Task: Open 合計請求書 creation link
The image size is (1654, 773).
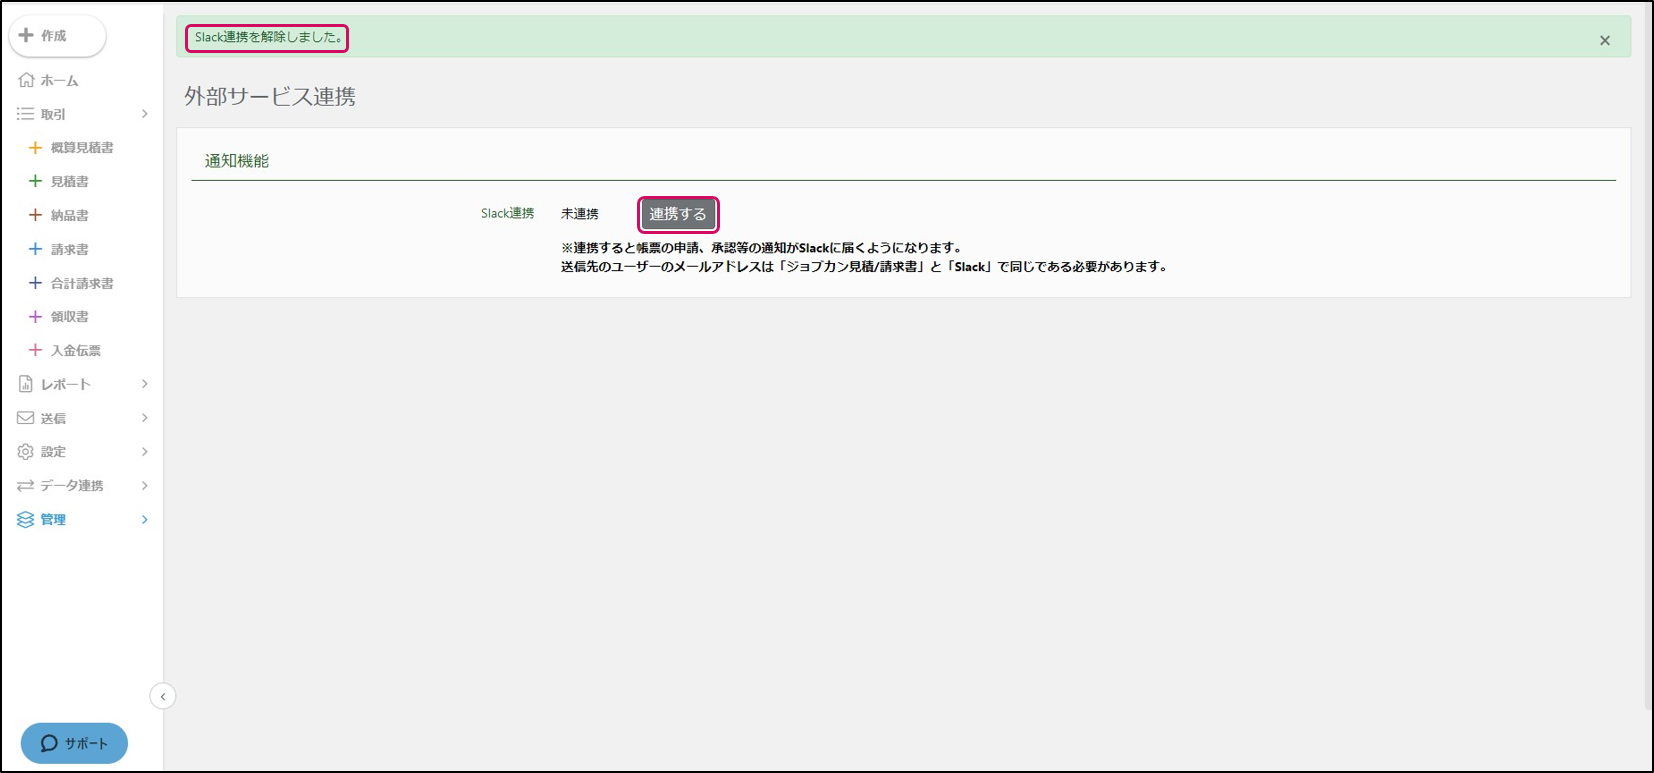Action: tap(82, 284)
